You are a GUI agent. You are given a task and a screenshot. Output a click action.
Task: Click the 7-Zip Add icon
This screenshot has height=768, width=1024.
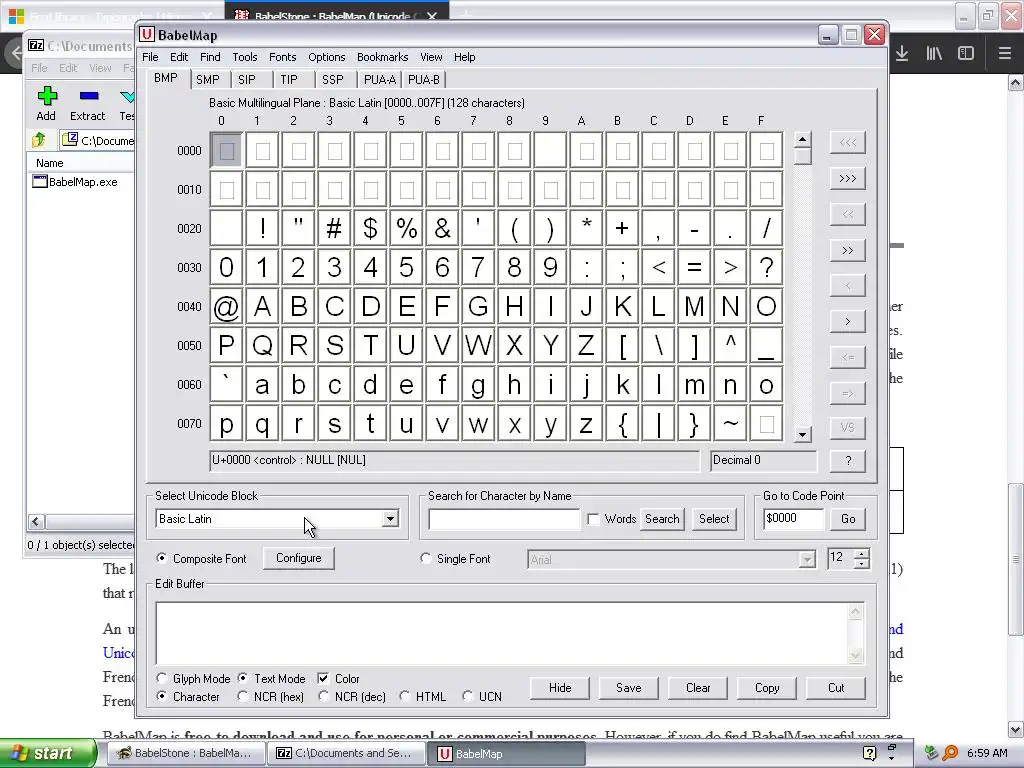46,96
